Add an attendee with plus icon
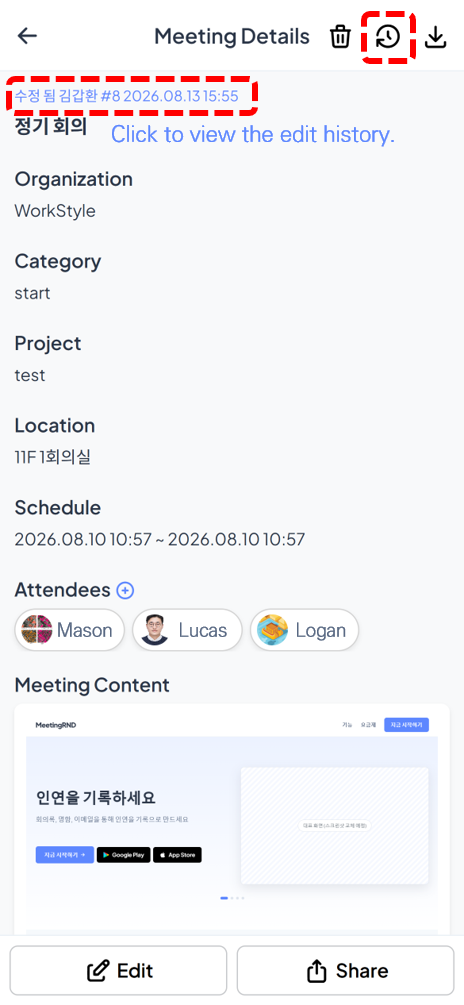 click(x=125, y=590)
